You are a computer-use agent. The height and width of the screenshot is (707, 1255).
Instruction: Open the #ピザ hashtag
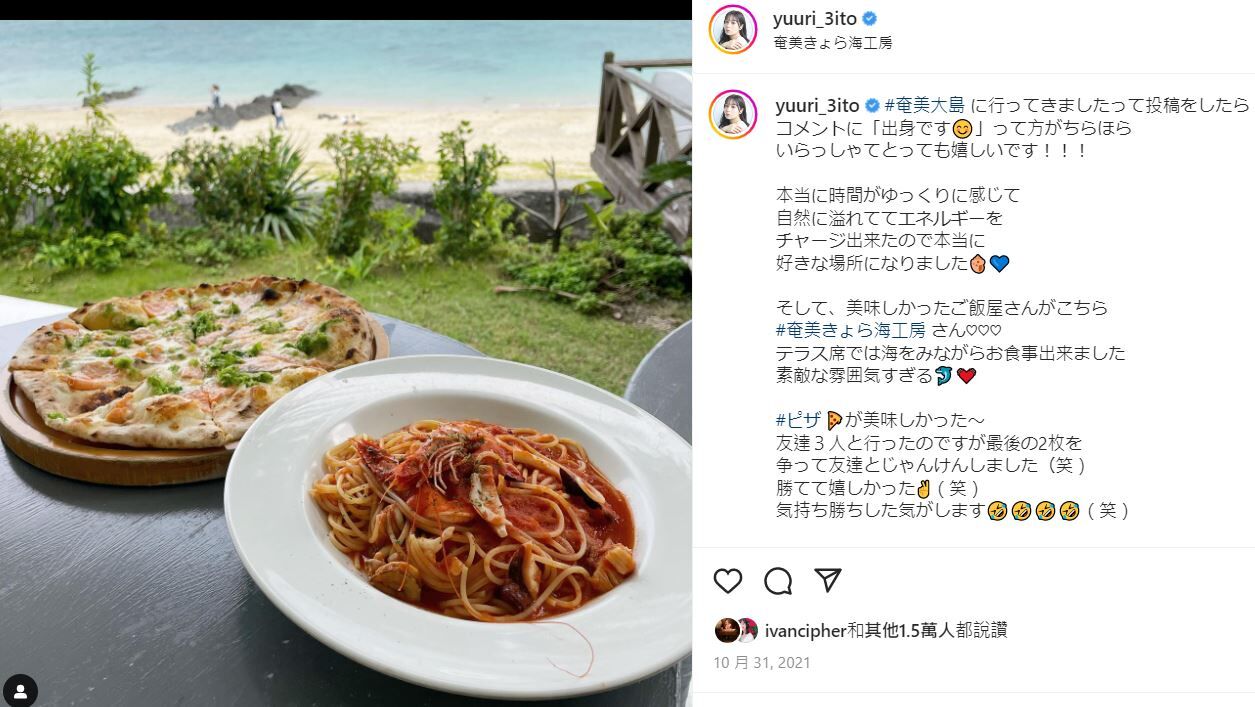[798, 420]
